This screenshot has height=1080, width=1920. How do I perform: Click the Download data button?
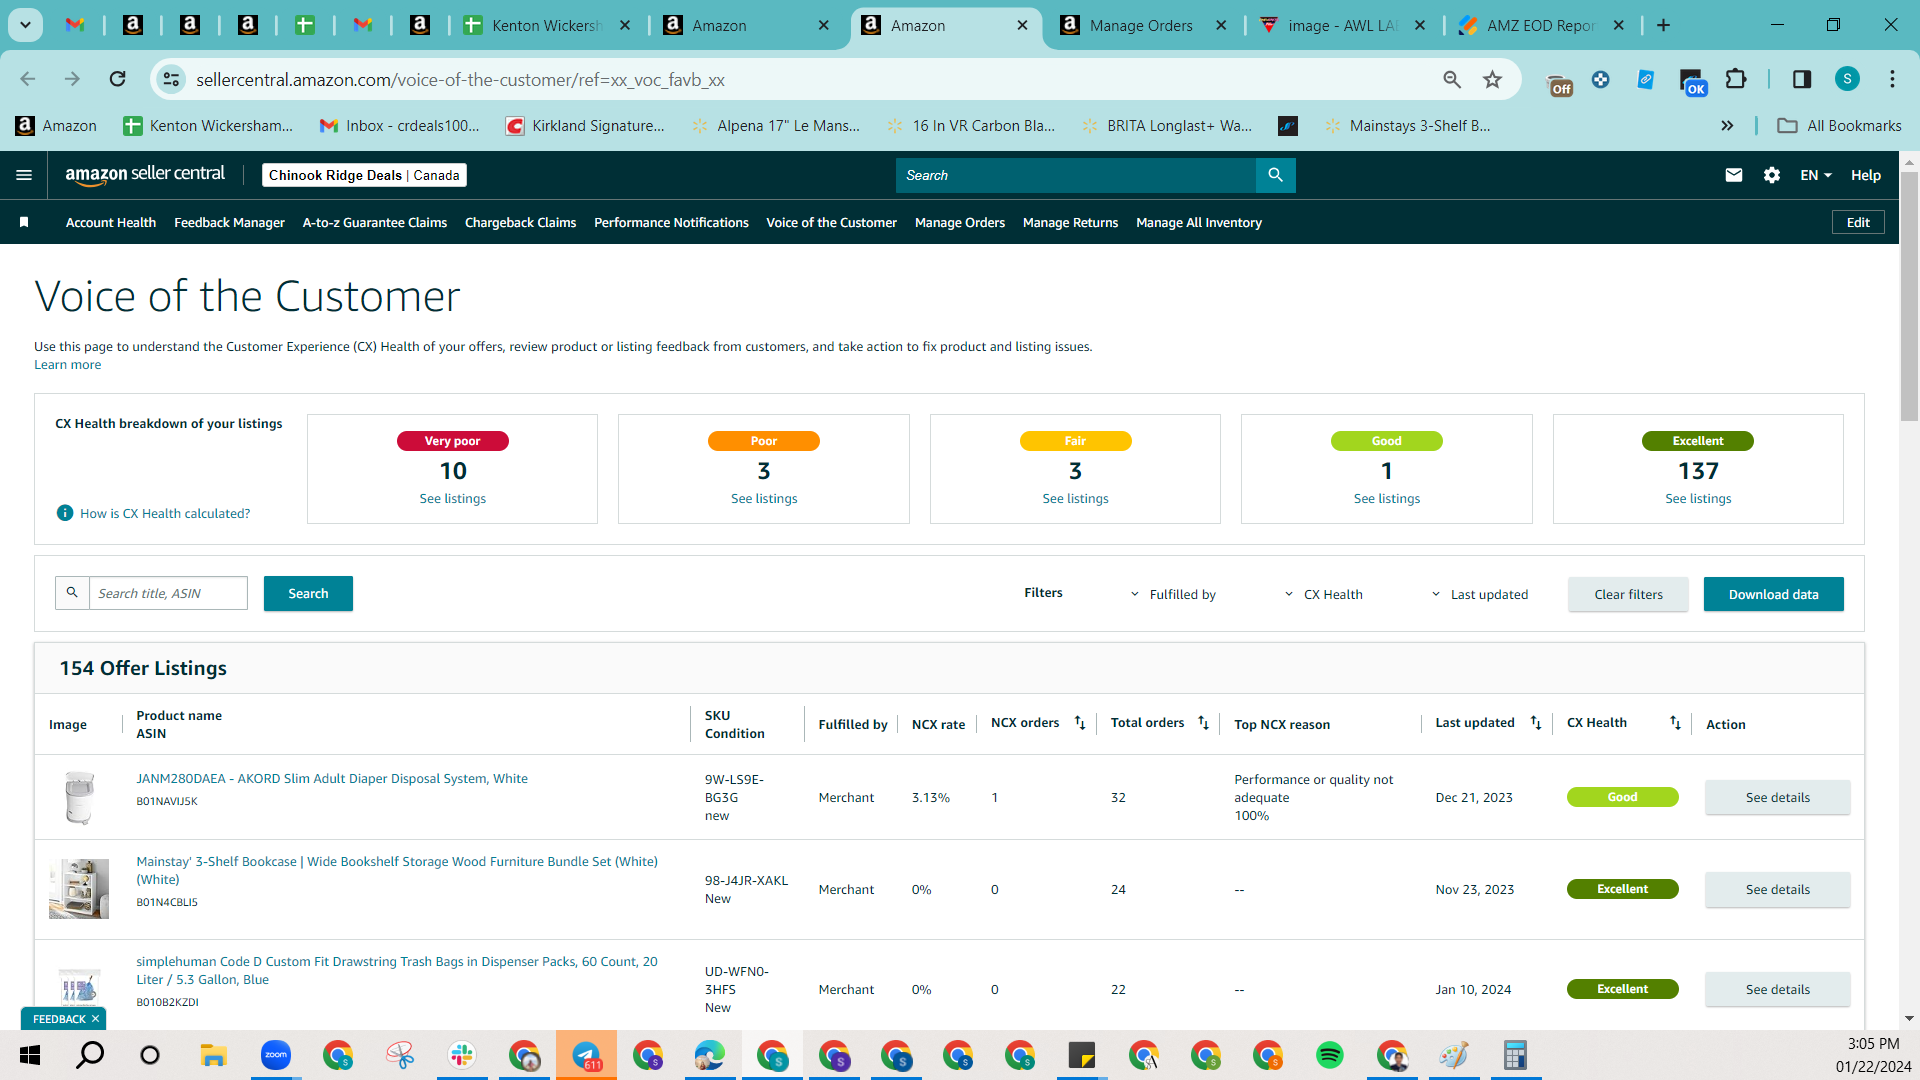pyautogui.click(x=1773, y=594)
